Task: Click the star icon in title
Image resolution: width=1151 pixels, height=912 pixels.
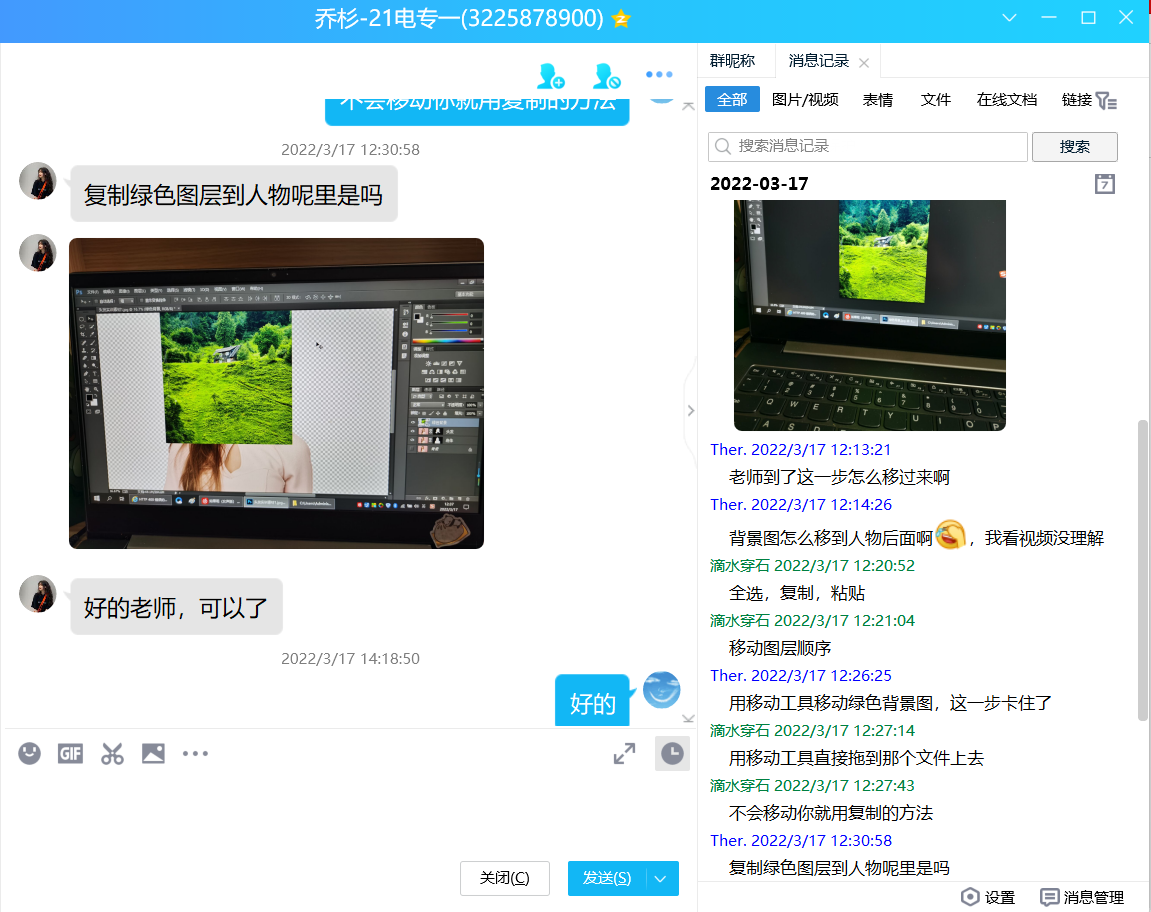Action: coord(621,18)
